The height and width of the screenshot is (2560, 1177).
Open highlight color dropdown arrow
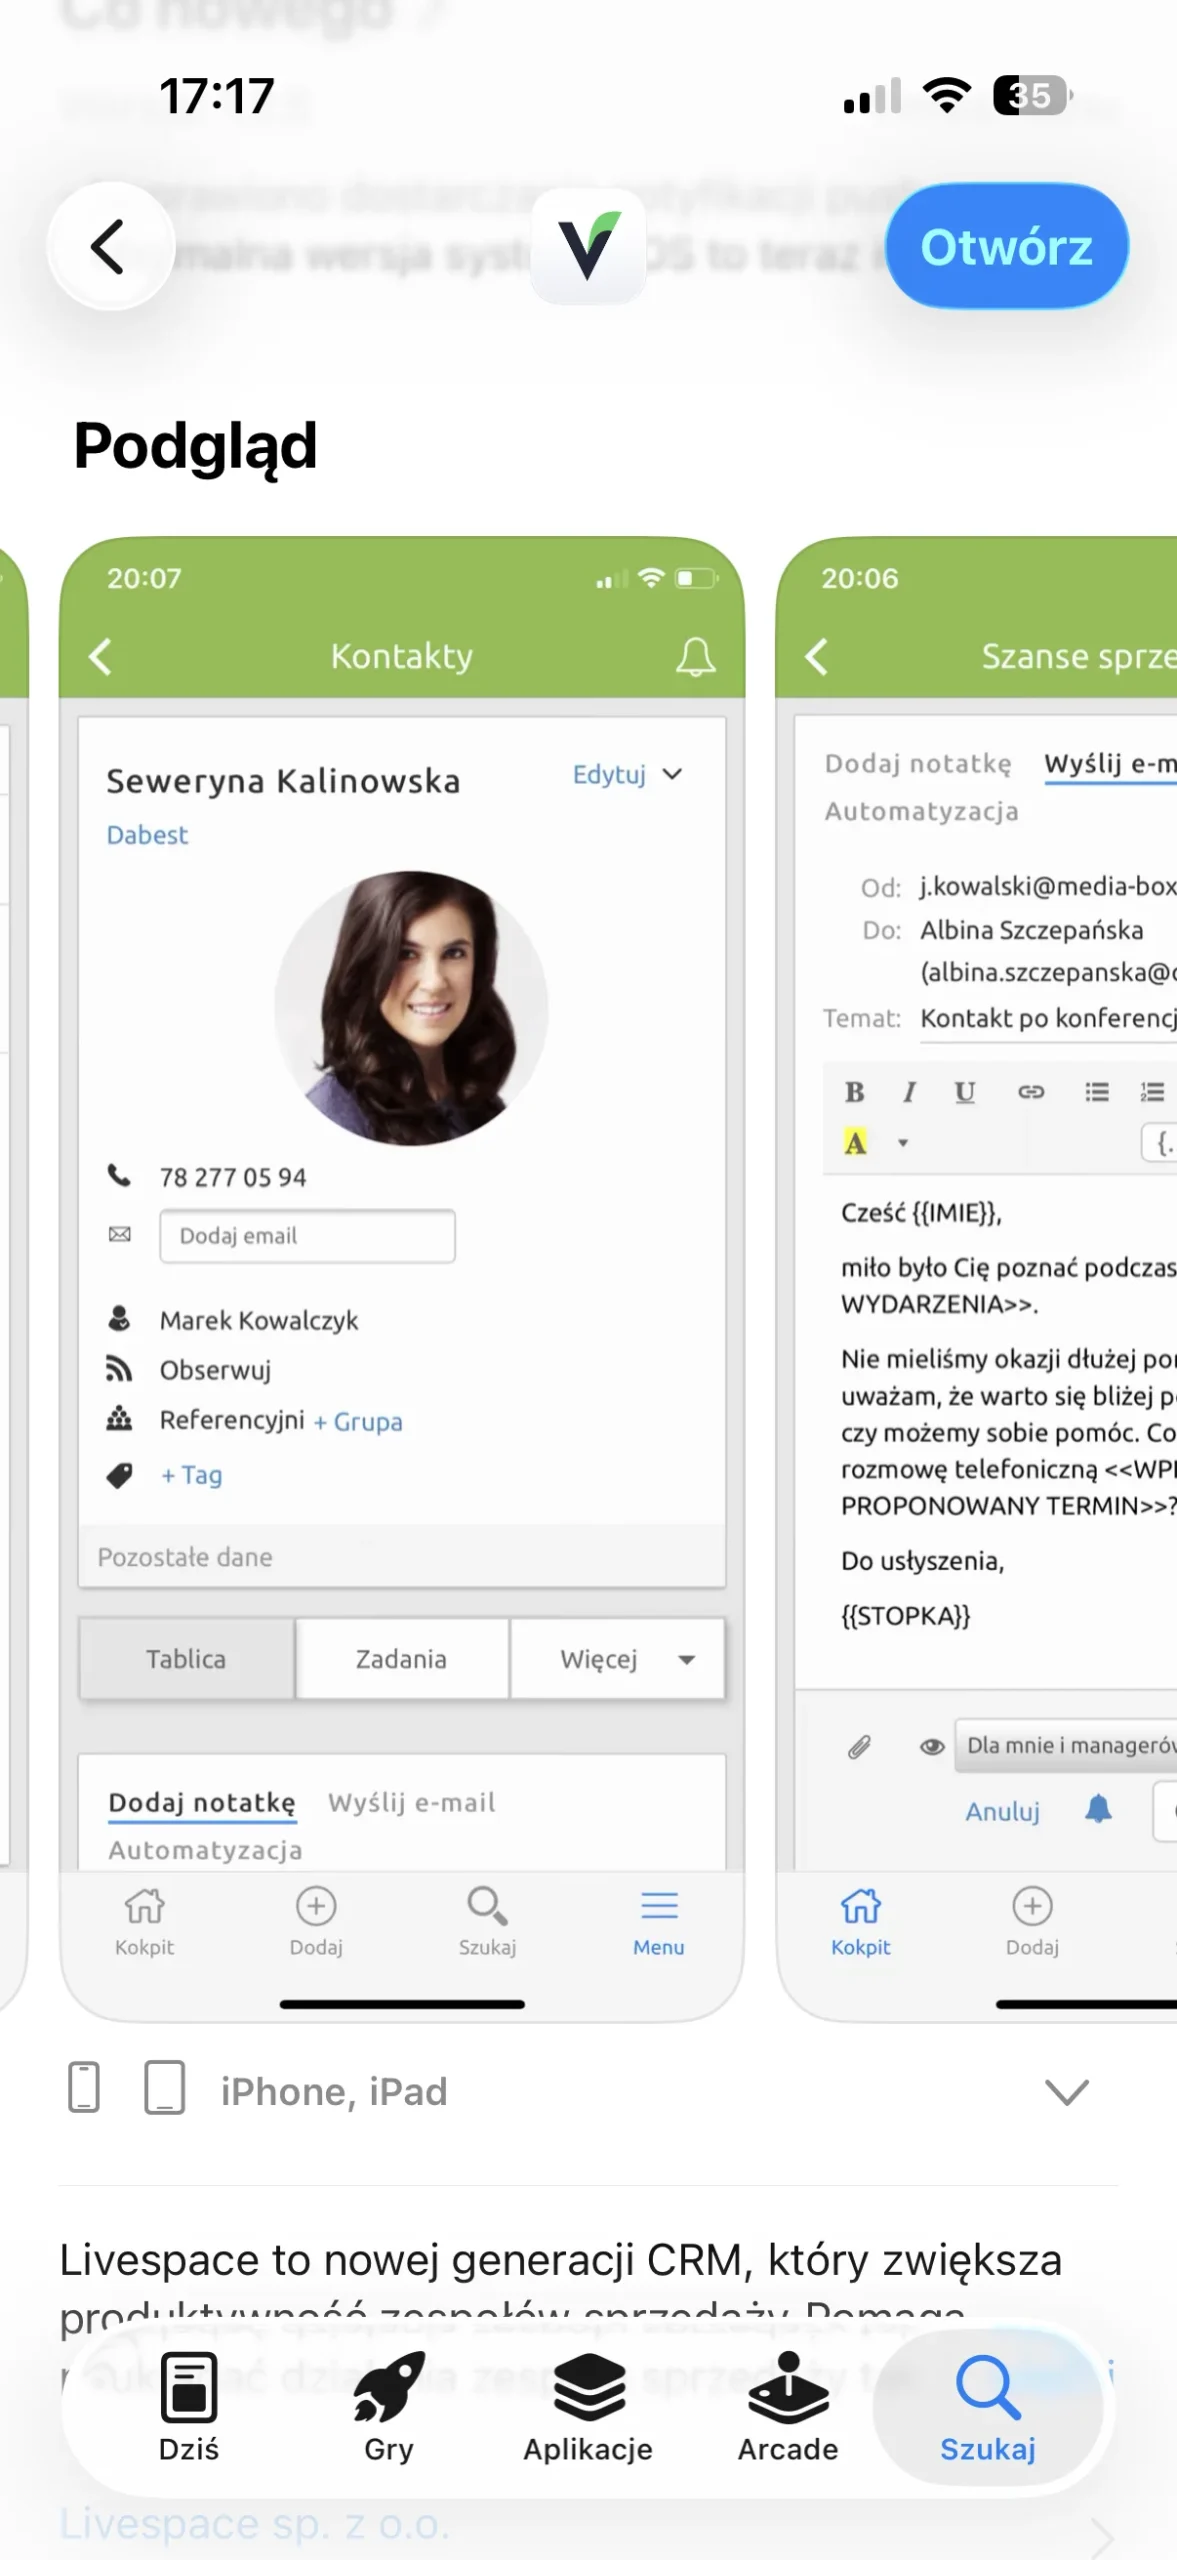903,1143
